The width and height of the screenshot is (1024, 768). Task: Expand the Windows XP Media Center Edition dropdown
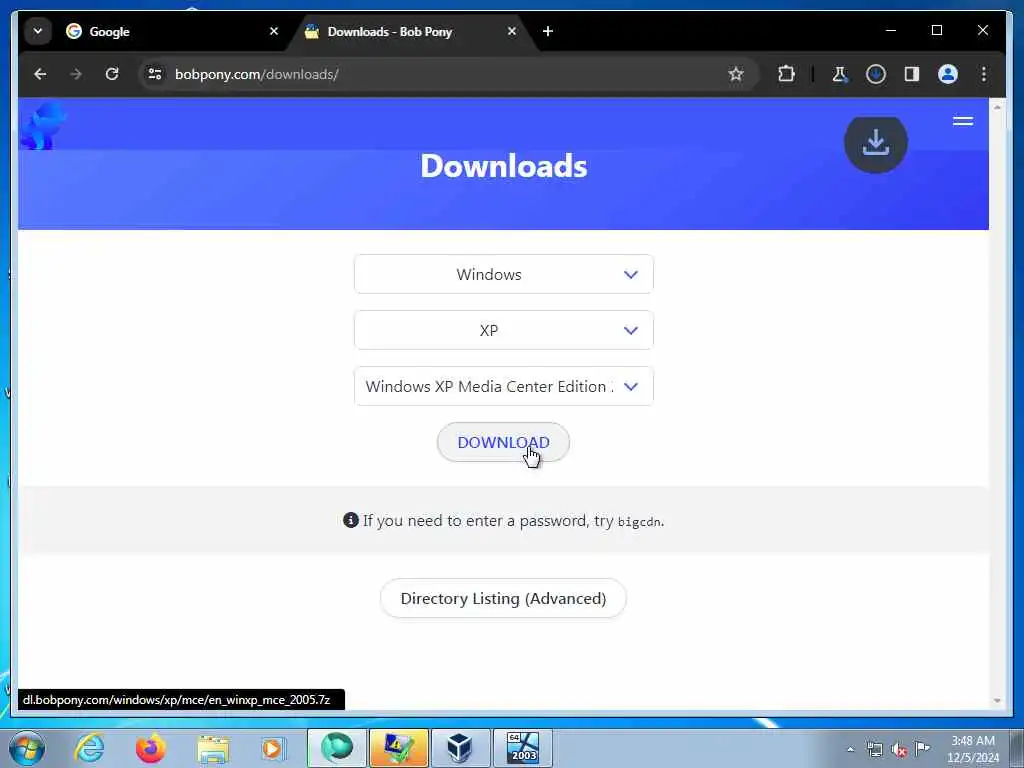point(504,387)
